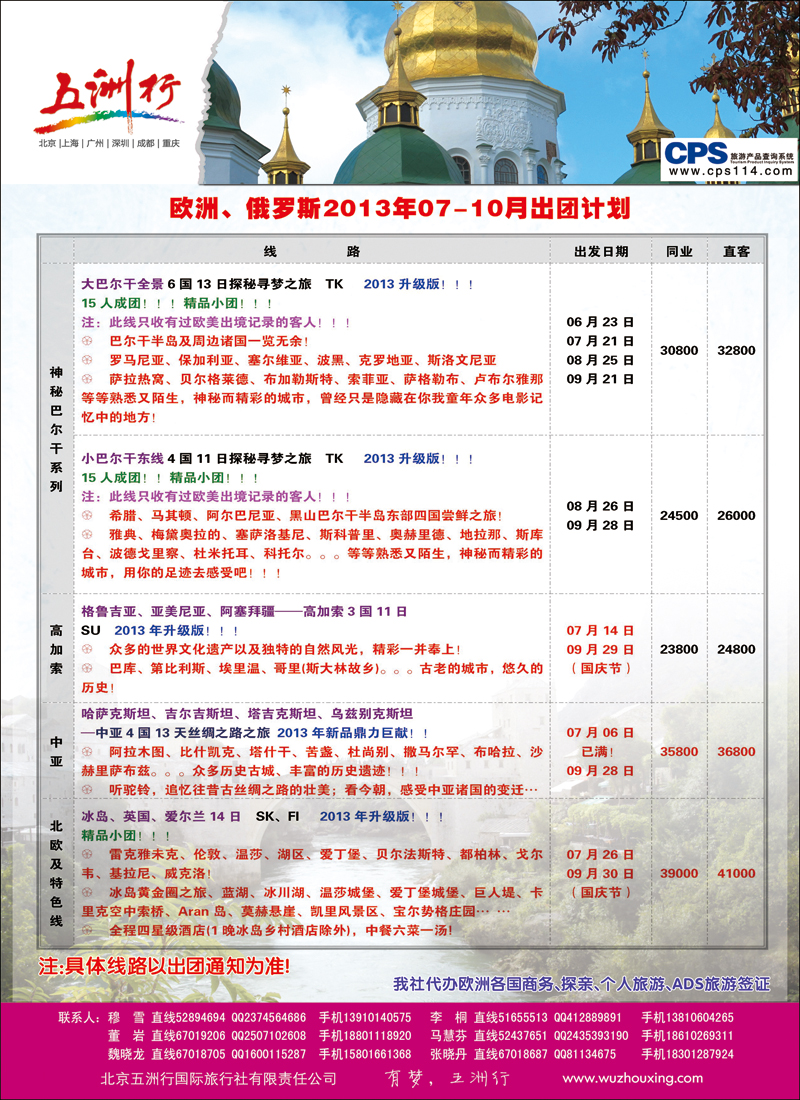The image size is (800, 1100).
Task: Click the 北欧及特色线 category label
Action: click(56, 873)
